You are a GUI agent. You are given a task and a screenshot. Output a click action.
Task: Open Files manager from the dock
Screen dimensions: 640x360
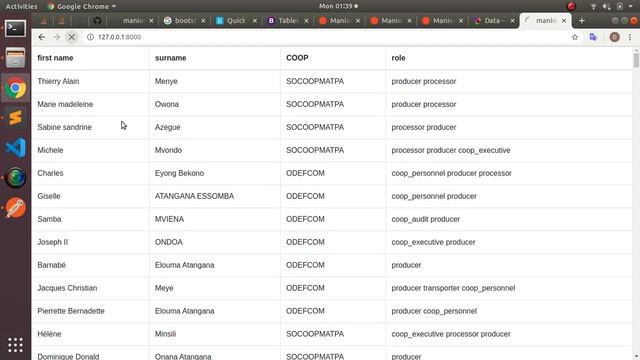(x=16, y=58)
